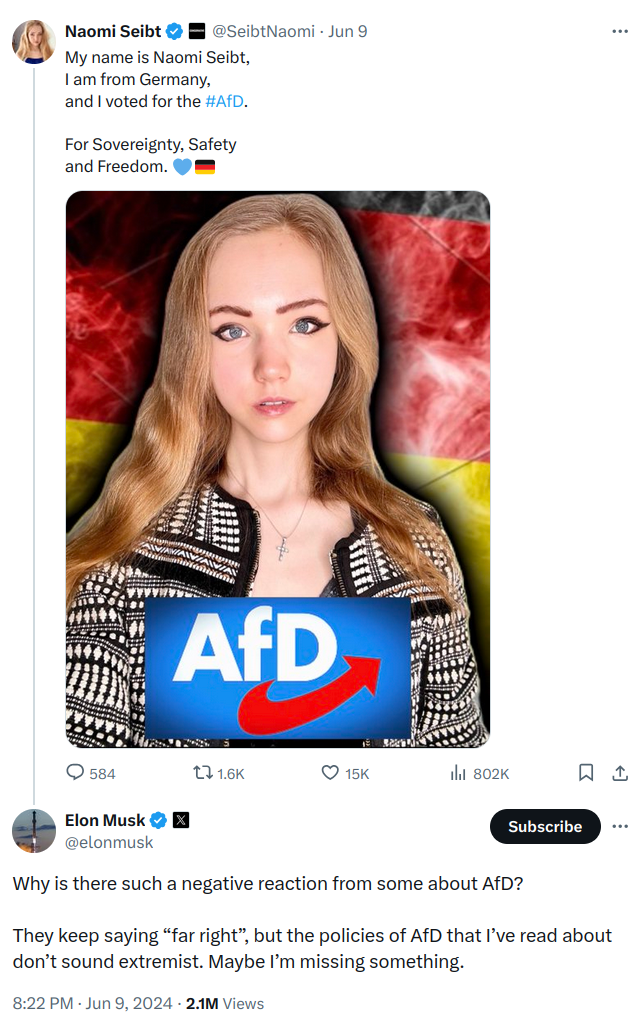Subscribe to Elon Musk
Screen dimensions: 640x1026
545,826
